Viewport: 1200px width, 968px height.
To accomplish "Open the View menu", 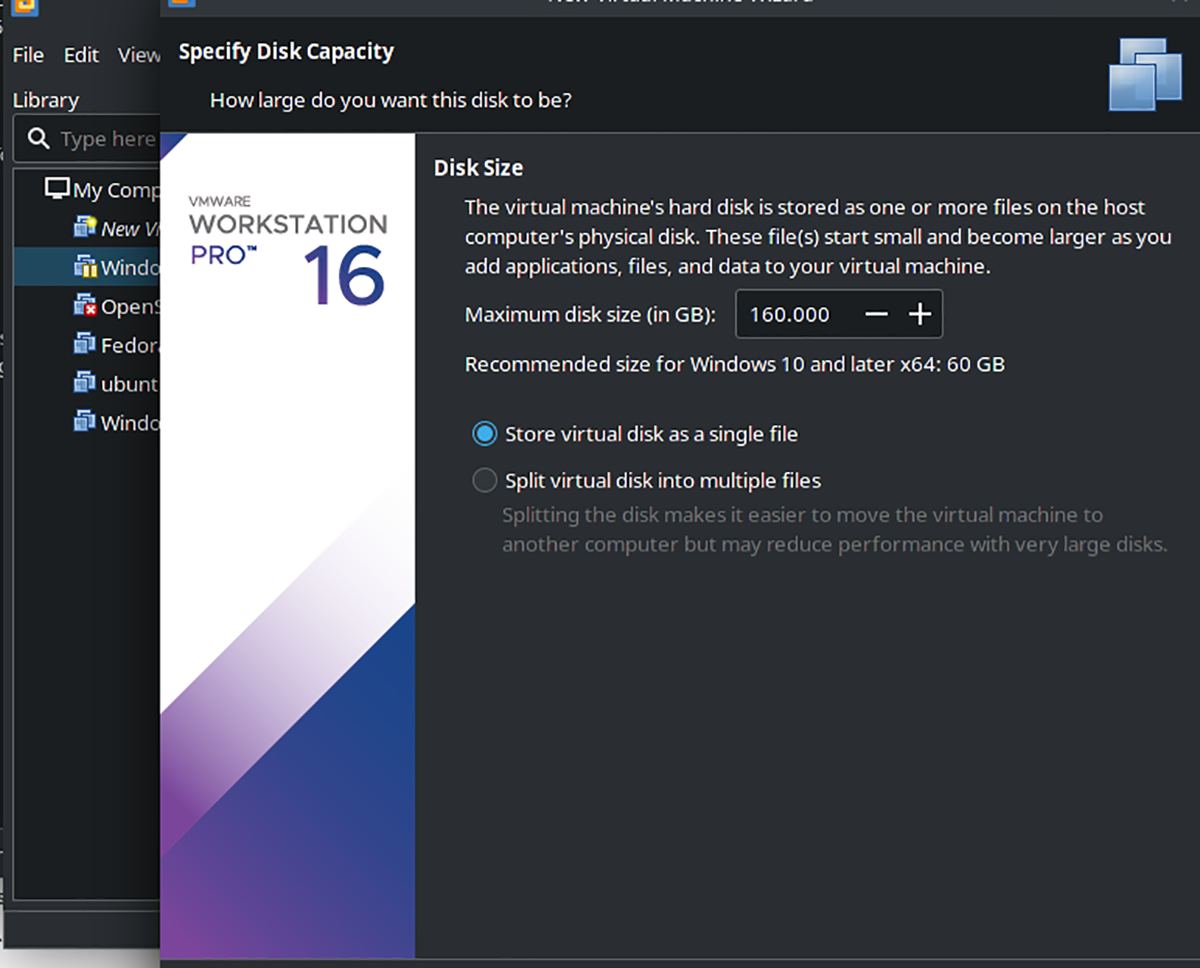I will [138, 55].
